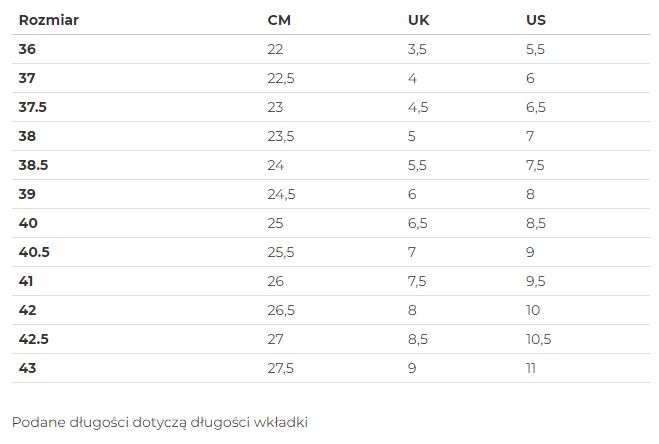Image resolution: width=659 pixels, height=444 pixels.
Task: Select the size 43 row label
Action: coord(28,368)
